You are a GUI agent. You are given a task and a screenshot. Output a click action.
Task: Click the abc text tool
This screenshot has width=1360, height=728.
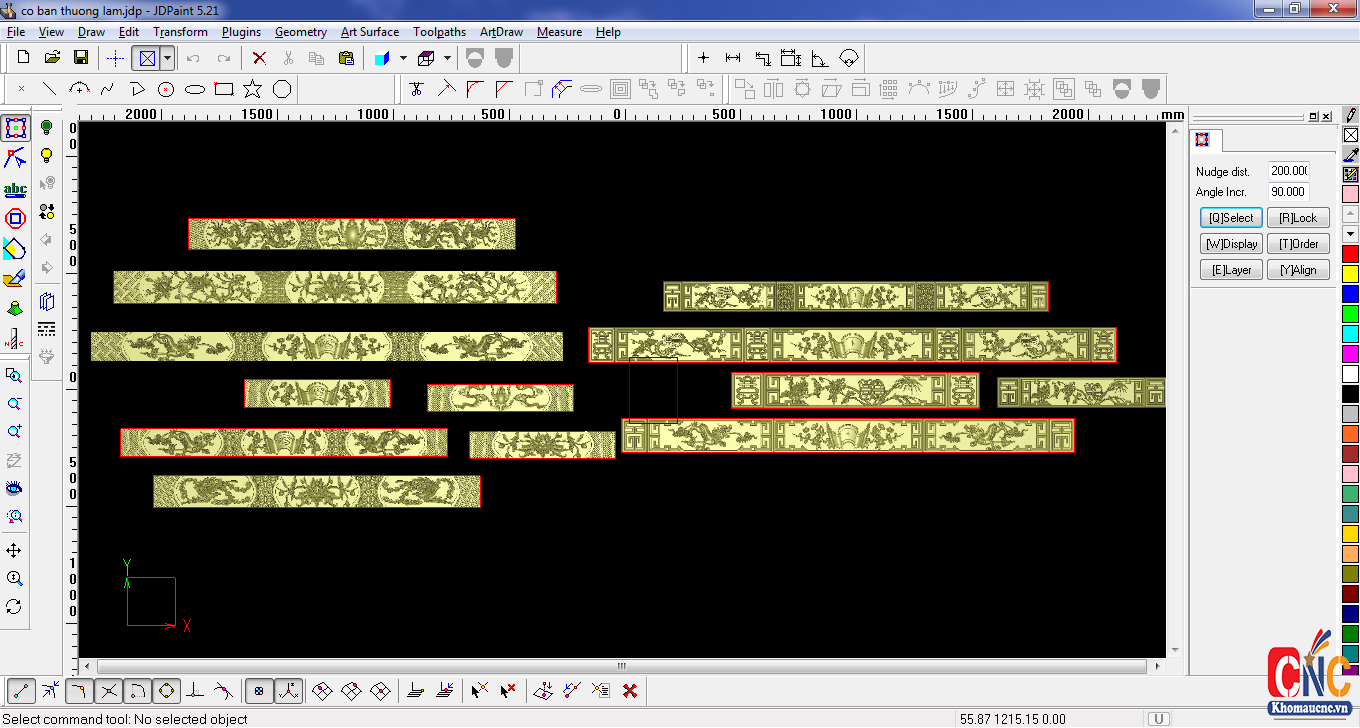pyautogui.click(x=15, y=190)
